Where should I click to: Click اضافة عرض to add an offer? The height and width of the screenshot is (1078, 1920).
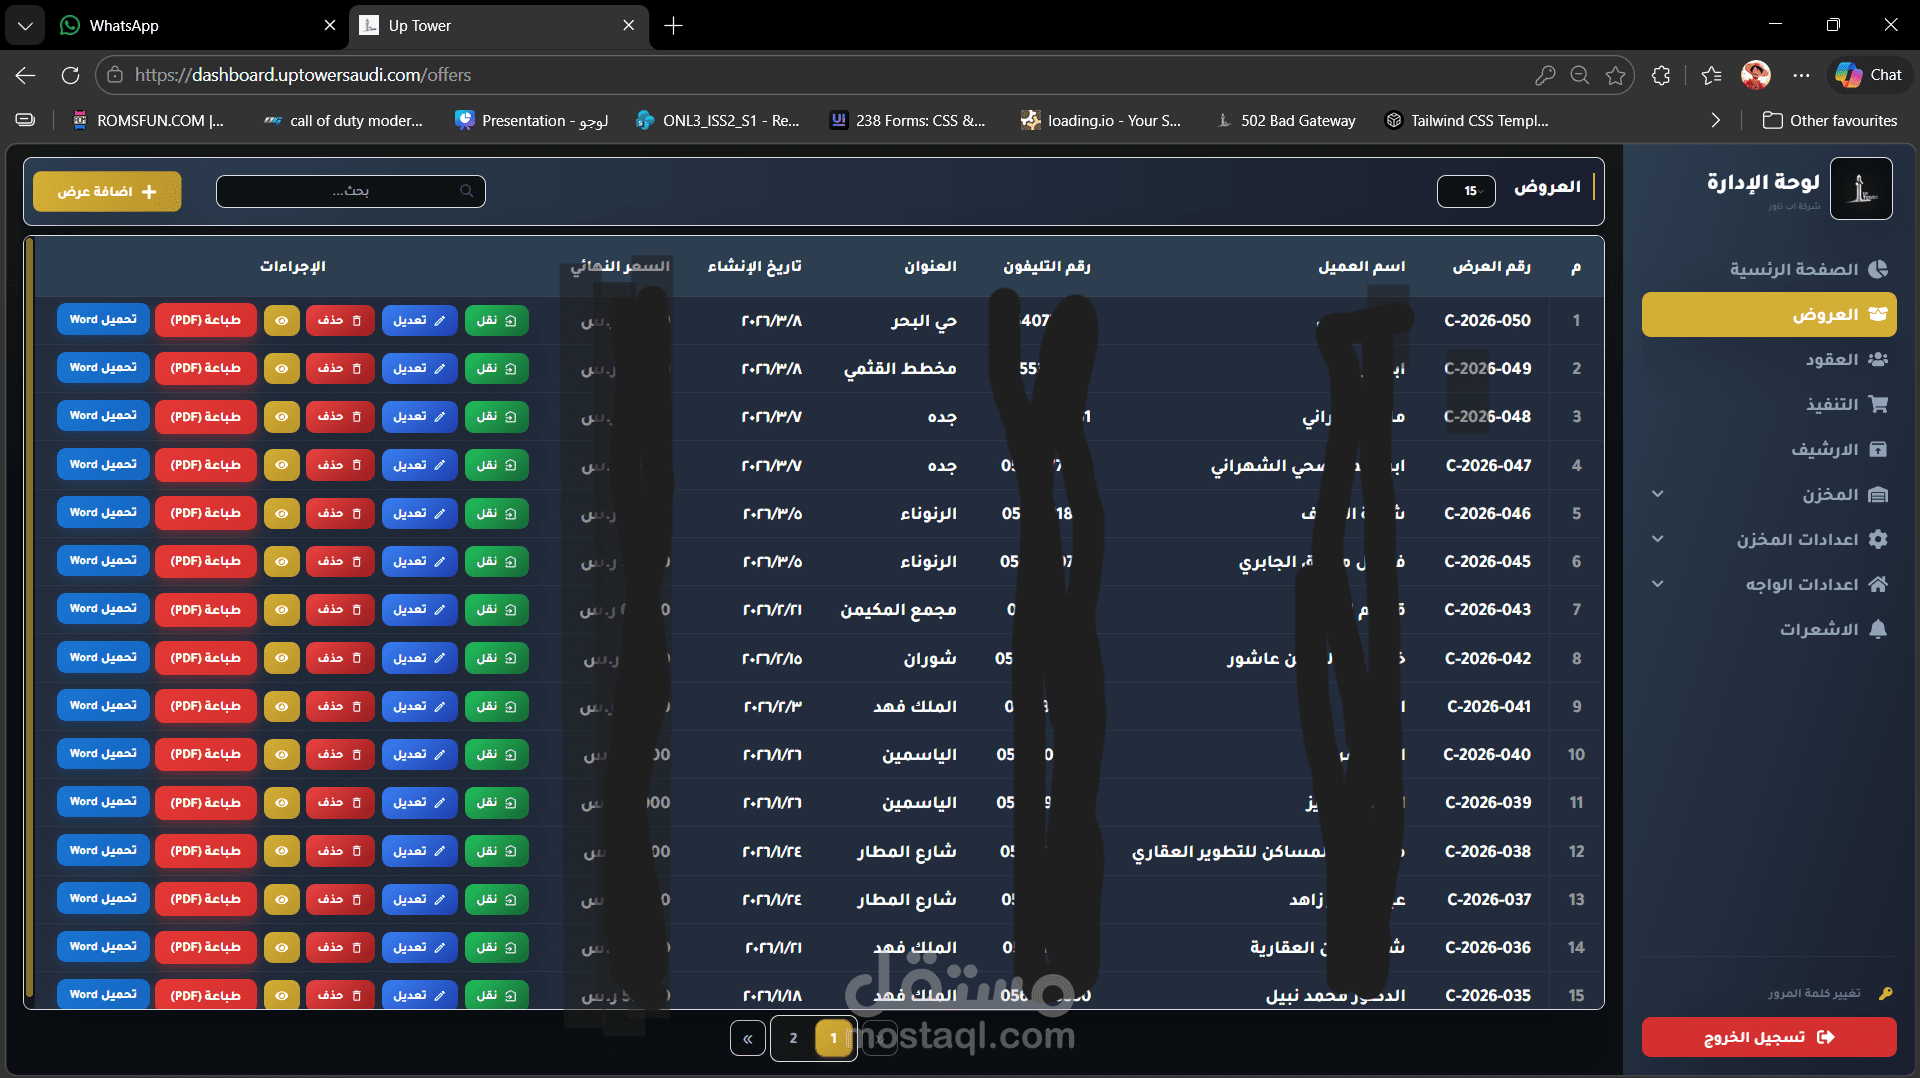107,191
